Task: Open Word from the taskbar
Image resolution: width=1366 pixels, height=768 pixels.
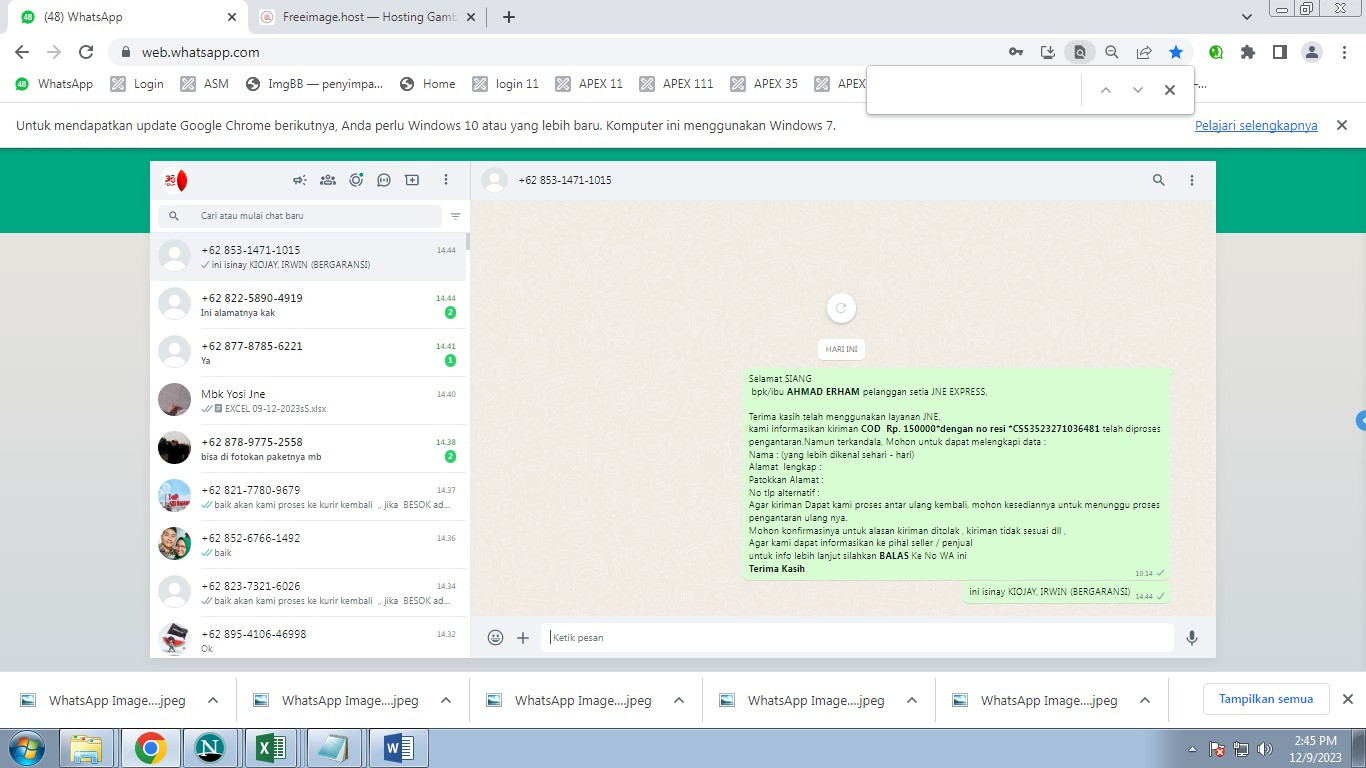Action: [x=398, y=748]
